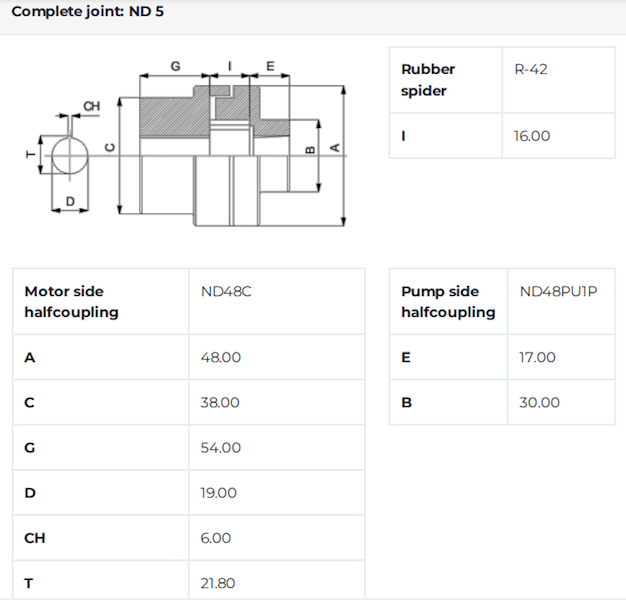
Task: Select the 16.00 value for dimension I
Action: pyautogui.click(x=532, y=136)
